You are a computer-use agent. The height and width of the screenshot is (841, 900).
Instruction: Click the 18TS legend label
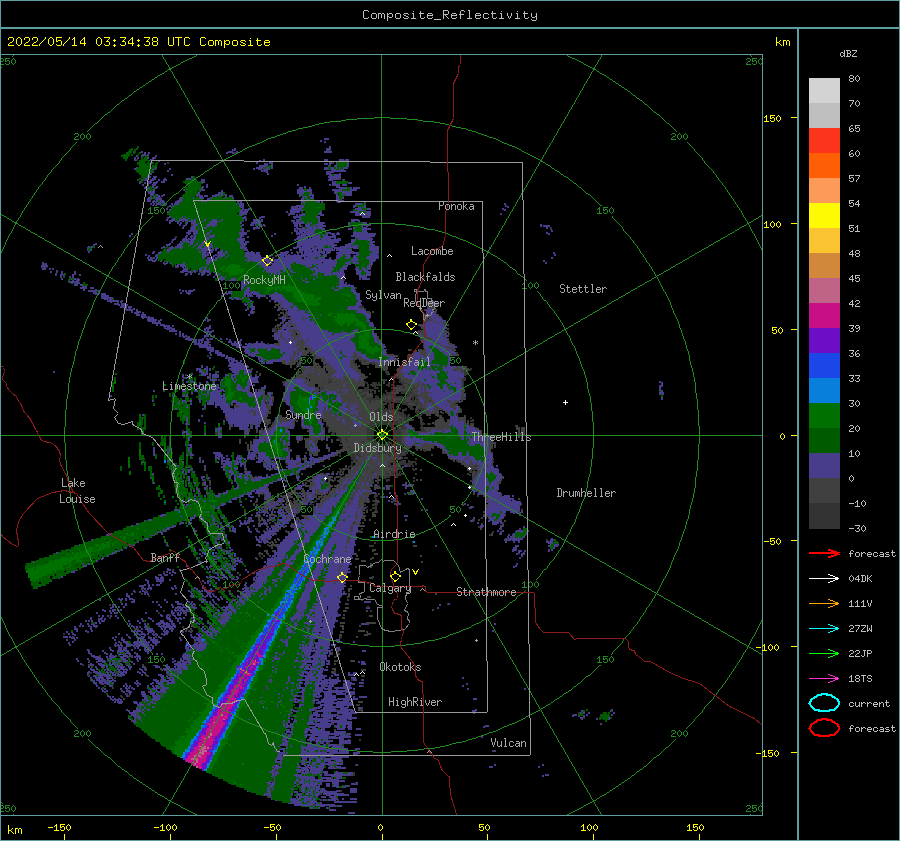(x=860, y=679)
